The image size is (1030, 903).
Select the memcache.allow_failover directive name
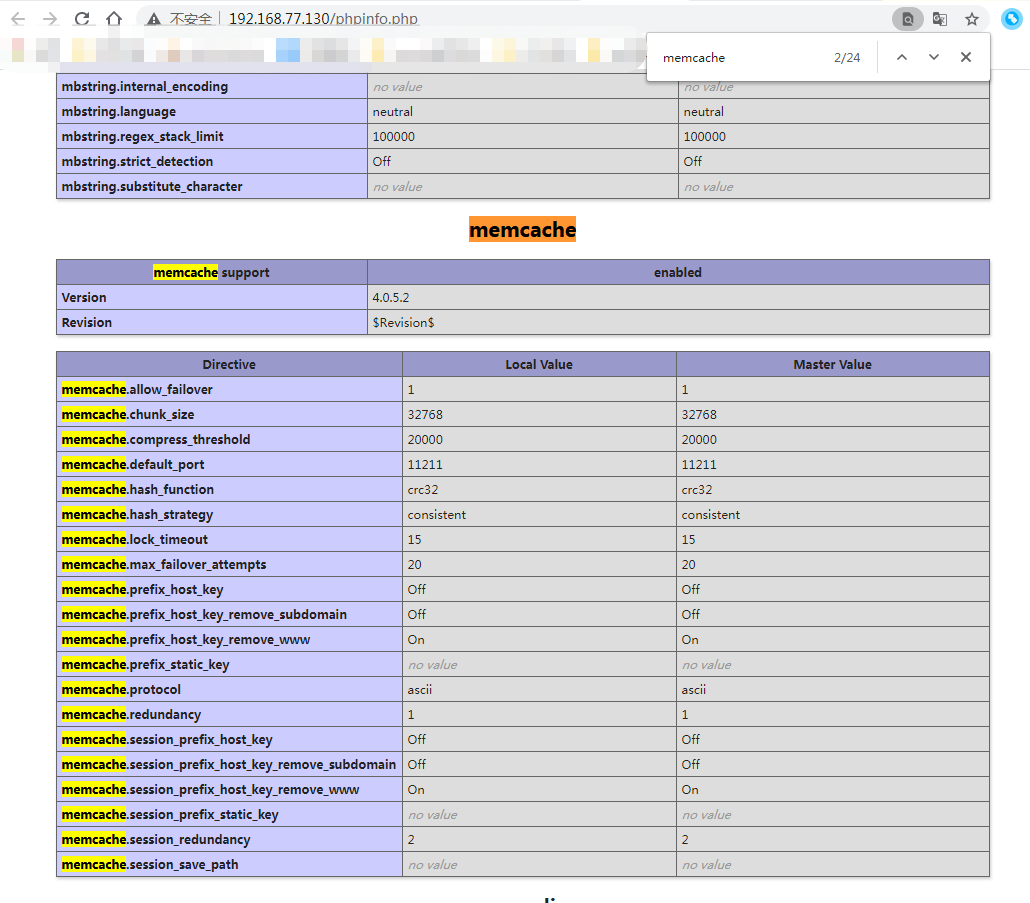pos(137,389)
